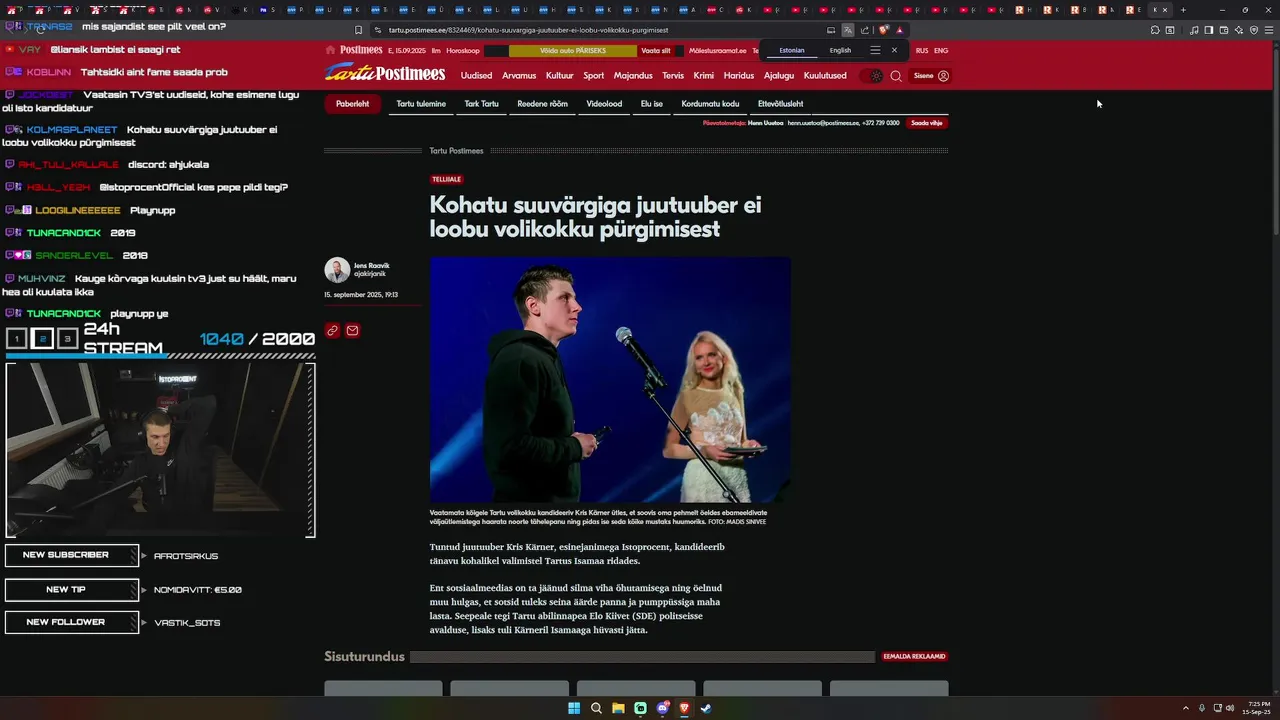Click the Mälestusraamat.ee link
This screenshot has height=720, width=1280.
click(x=718, y=50)
